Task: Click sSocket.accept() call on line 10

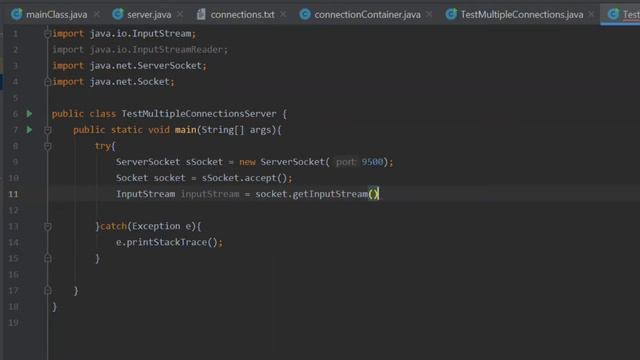Action: [x=244, y=178]
